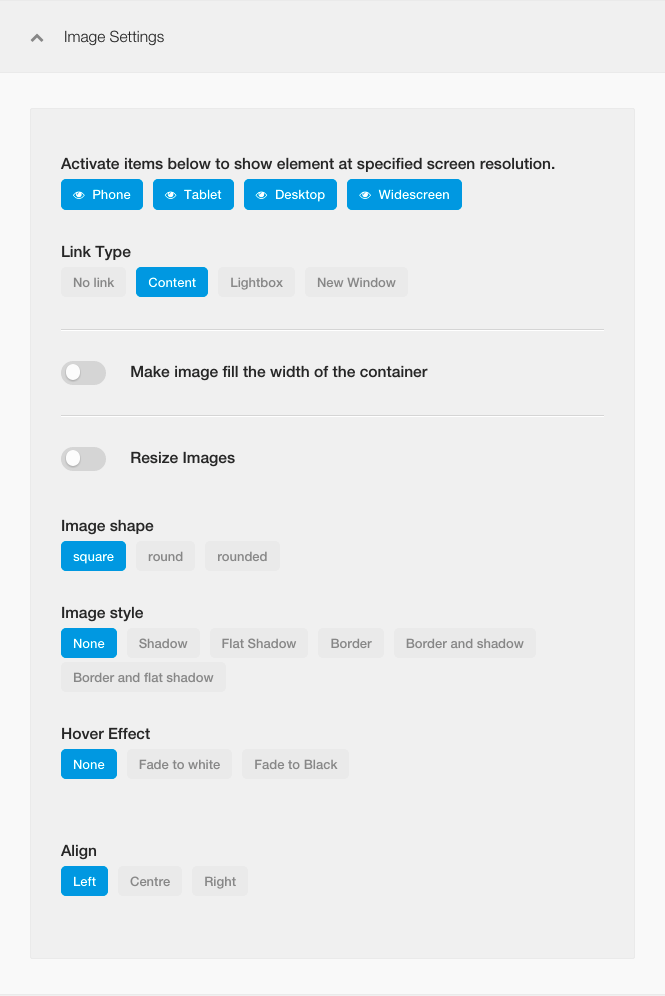This screenshot has height=996, width=665.
Task: Align image to Centre
Action: pos(150,881)
